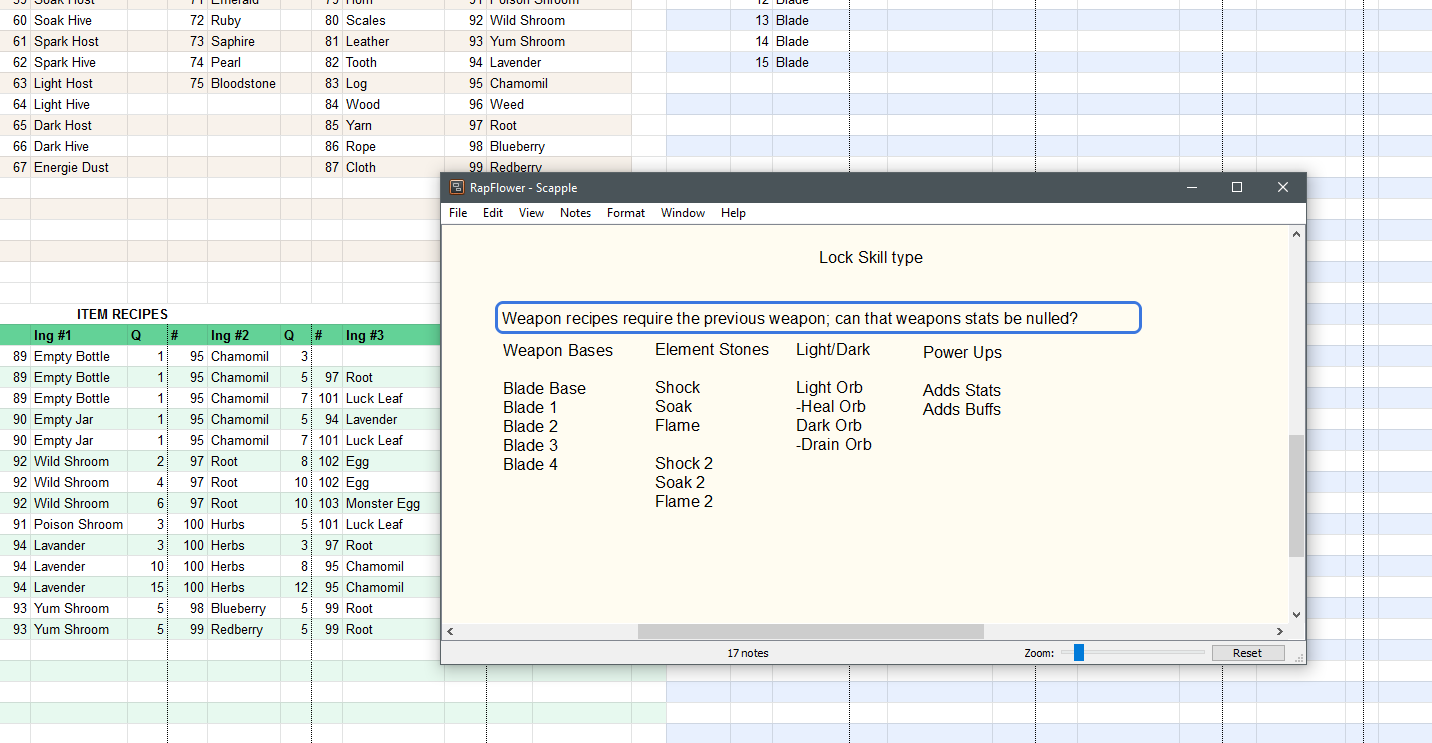Click the '-Heal Orb' note text
This screenshot has width=1432, height=743.
tap(831, 406)
